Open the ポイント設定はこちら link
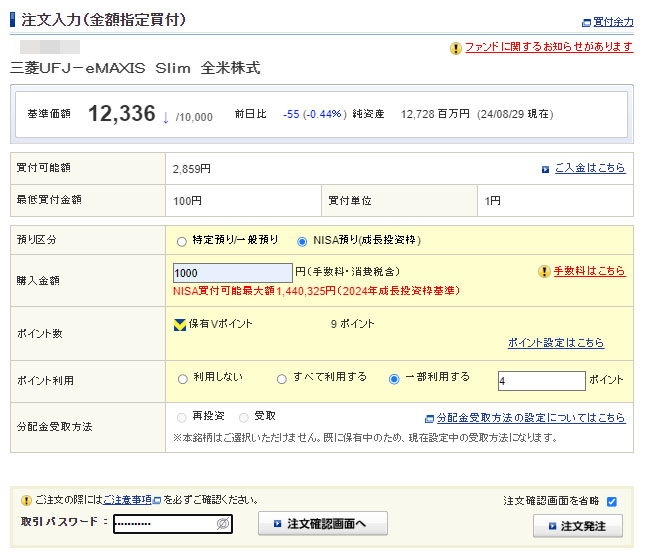645x559 pixels. click(555, 343)
